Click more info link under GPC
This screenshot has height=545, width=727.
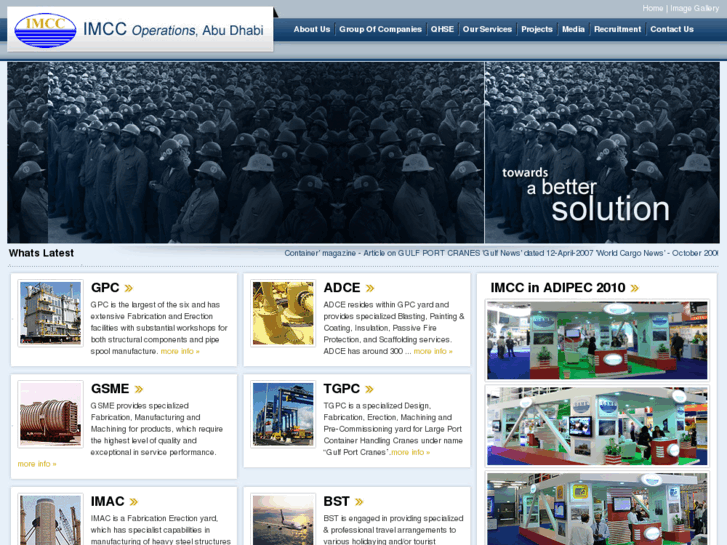tap(180, 351)
